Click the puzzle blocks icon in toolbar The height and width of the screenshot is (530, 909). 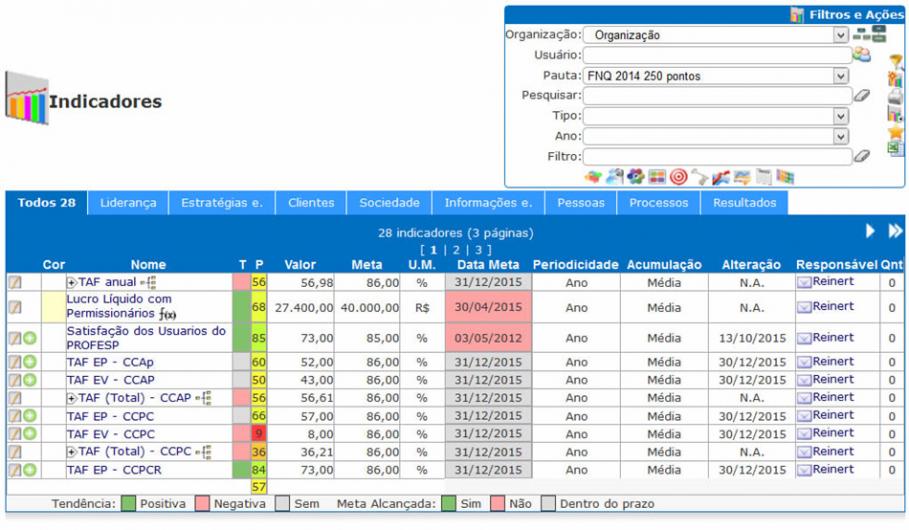592,177
